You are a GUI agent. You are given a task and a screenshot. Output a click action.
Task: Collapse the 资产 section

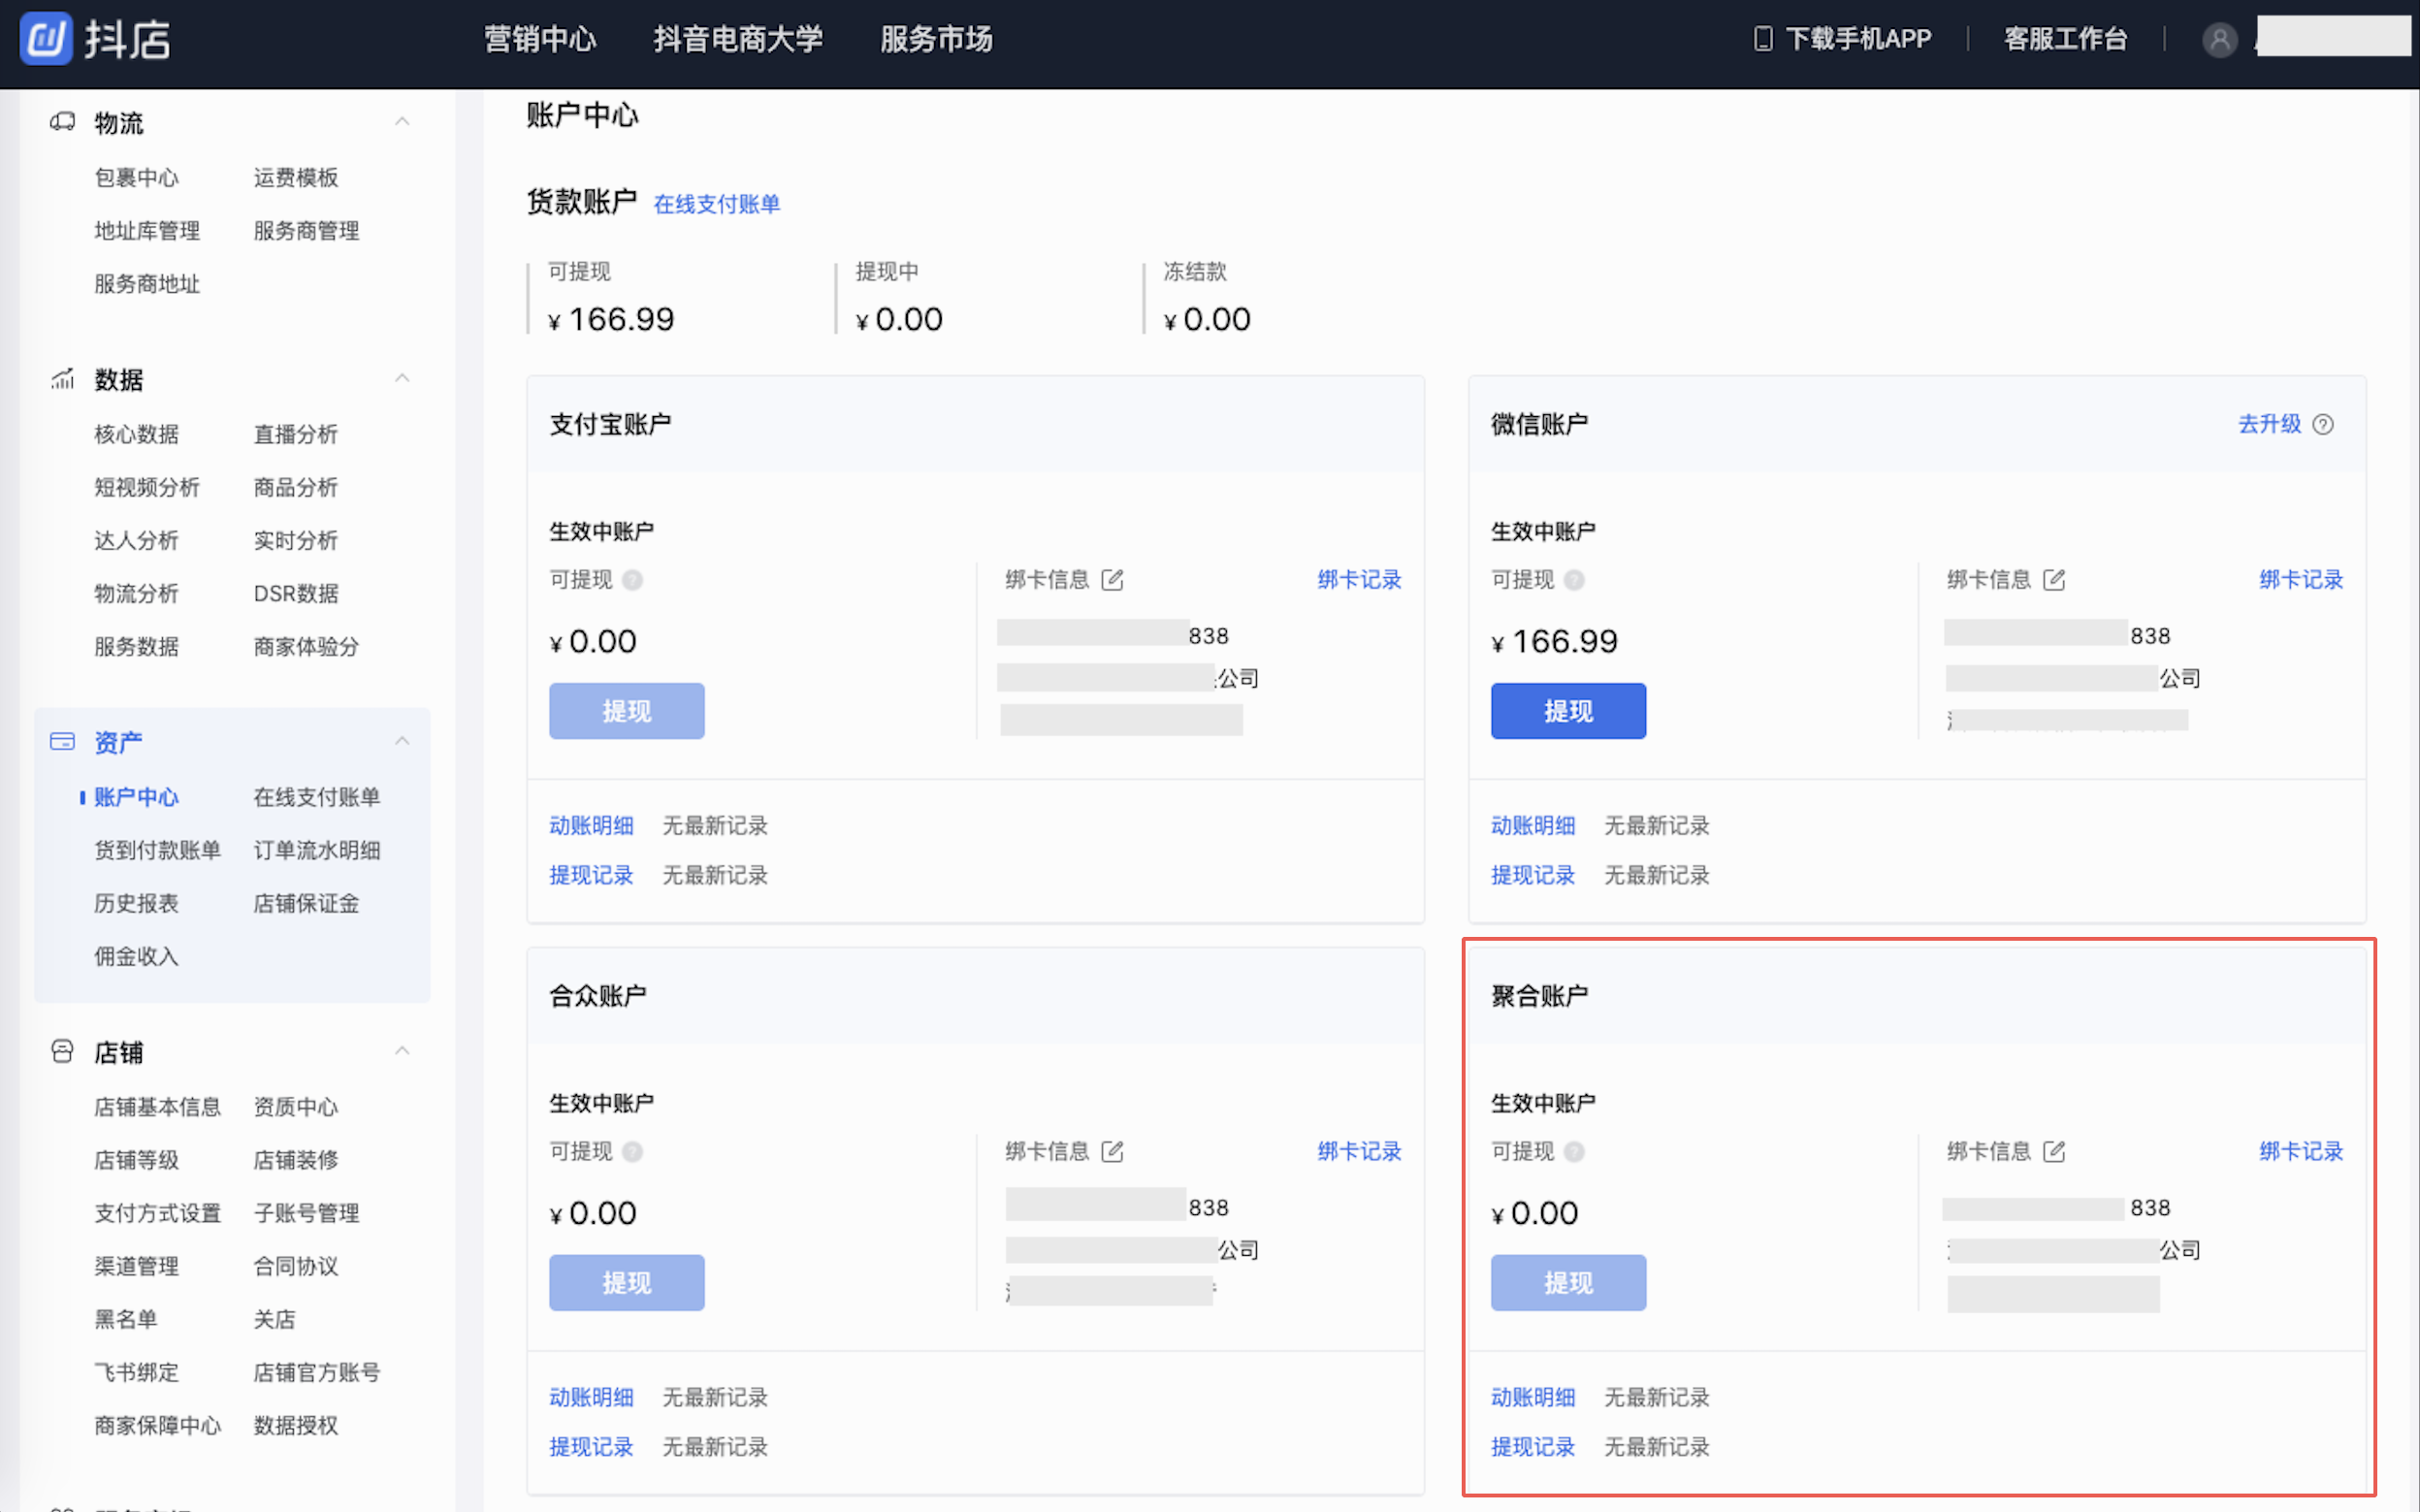point(402,741)
